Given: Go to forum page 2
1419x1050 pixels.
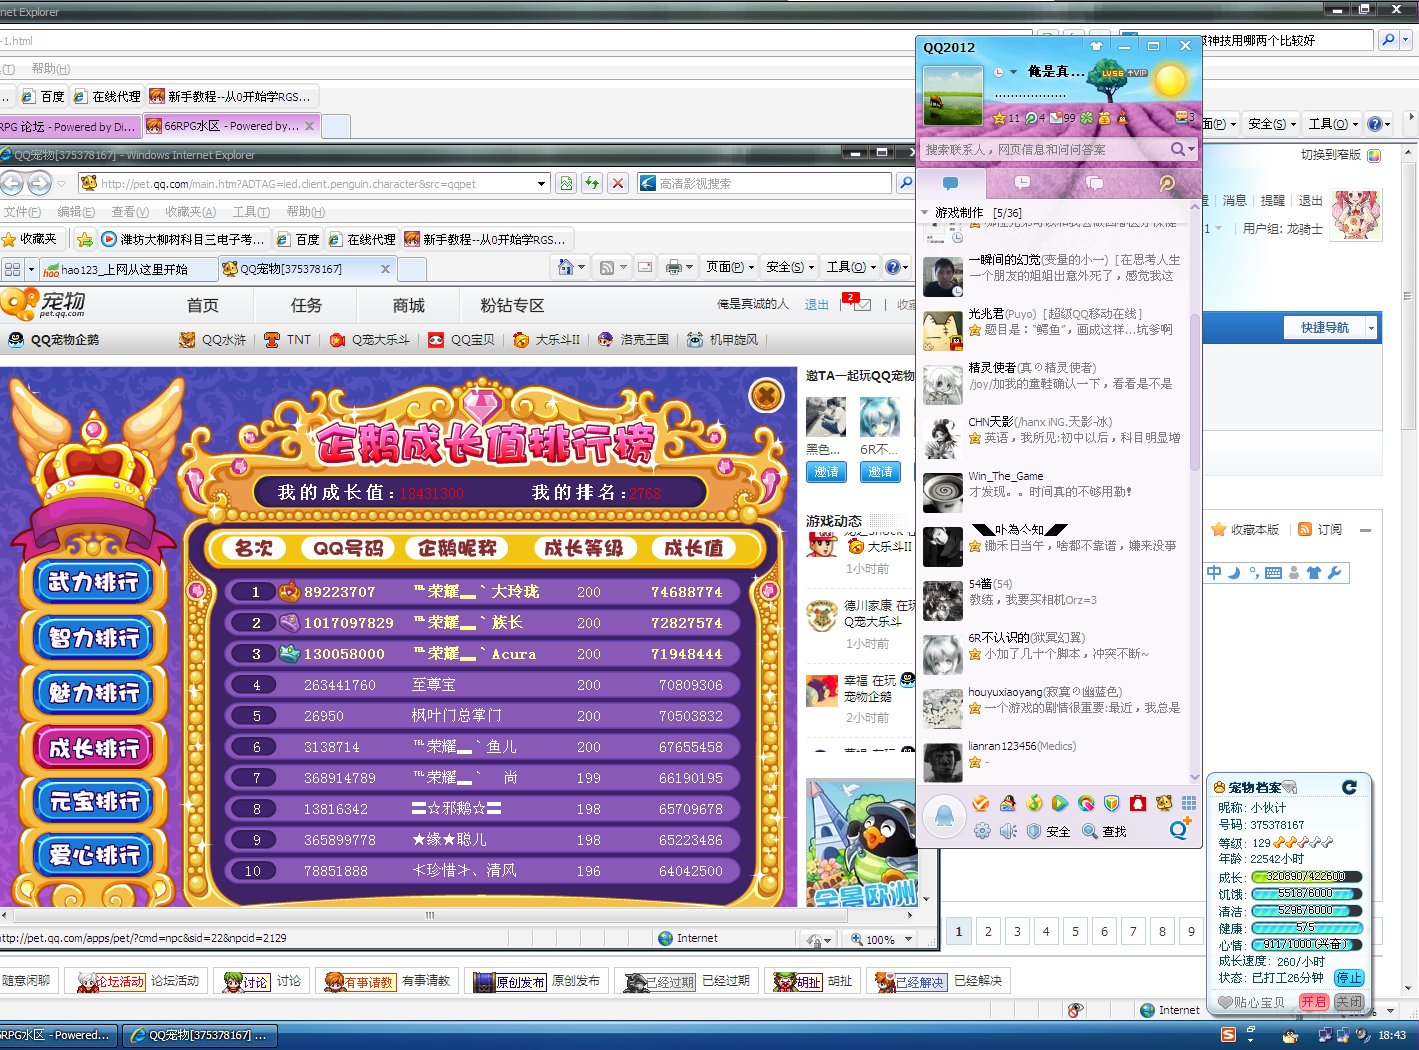Looking at the screenshot, I should coord(988,931).
